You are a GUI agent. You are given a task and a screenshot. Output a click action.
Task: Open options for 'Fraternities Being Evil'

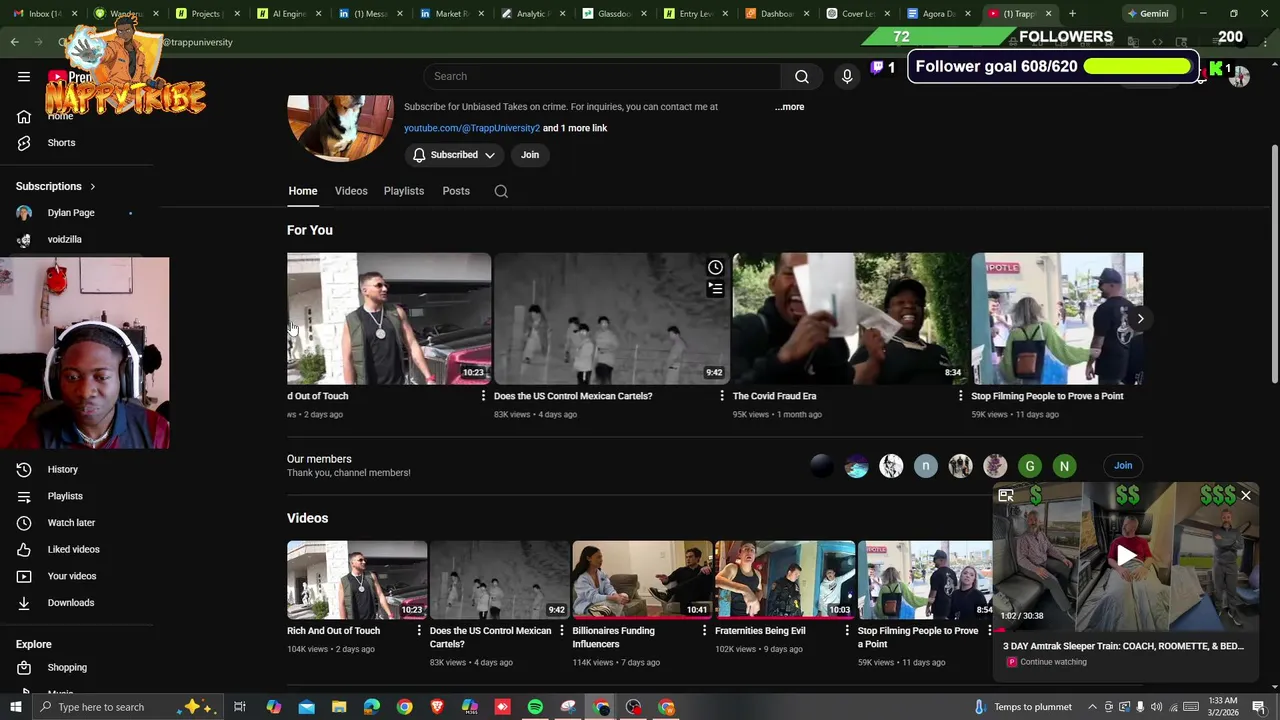pos(847,631)
